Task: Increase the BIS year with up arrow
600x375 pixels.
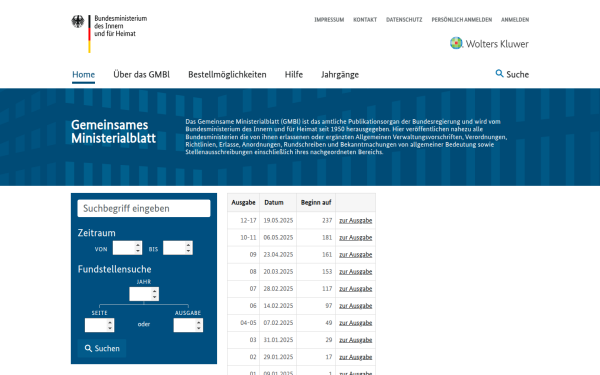Action: (188, 245)
